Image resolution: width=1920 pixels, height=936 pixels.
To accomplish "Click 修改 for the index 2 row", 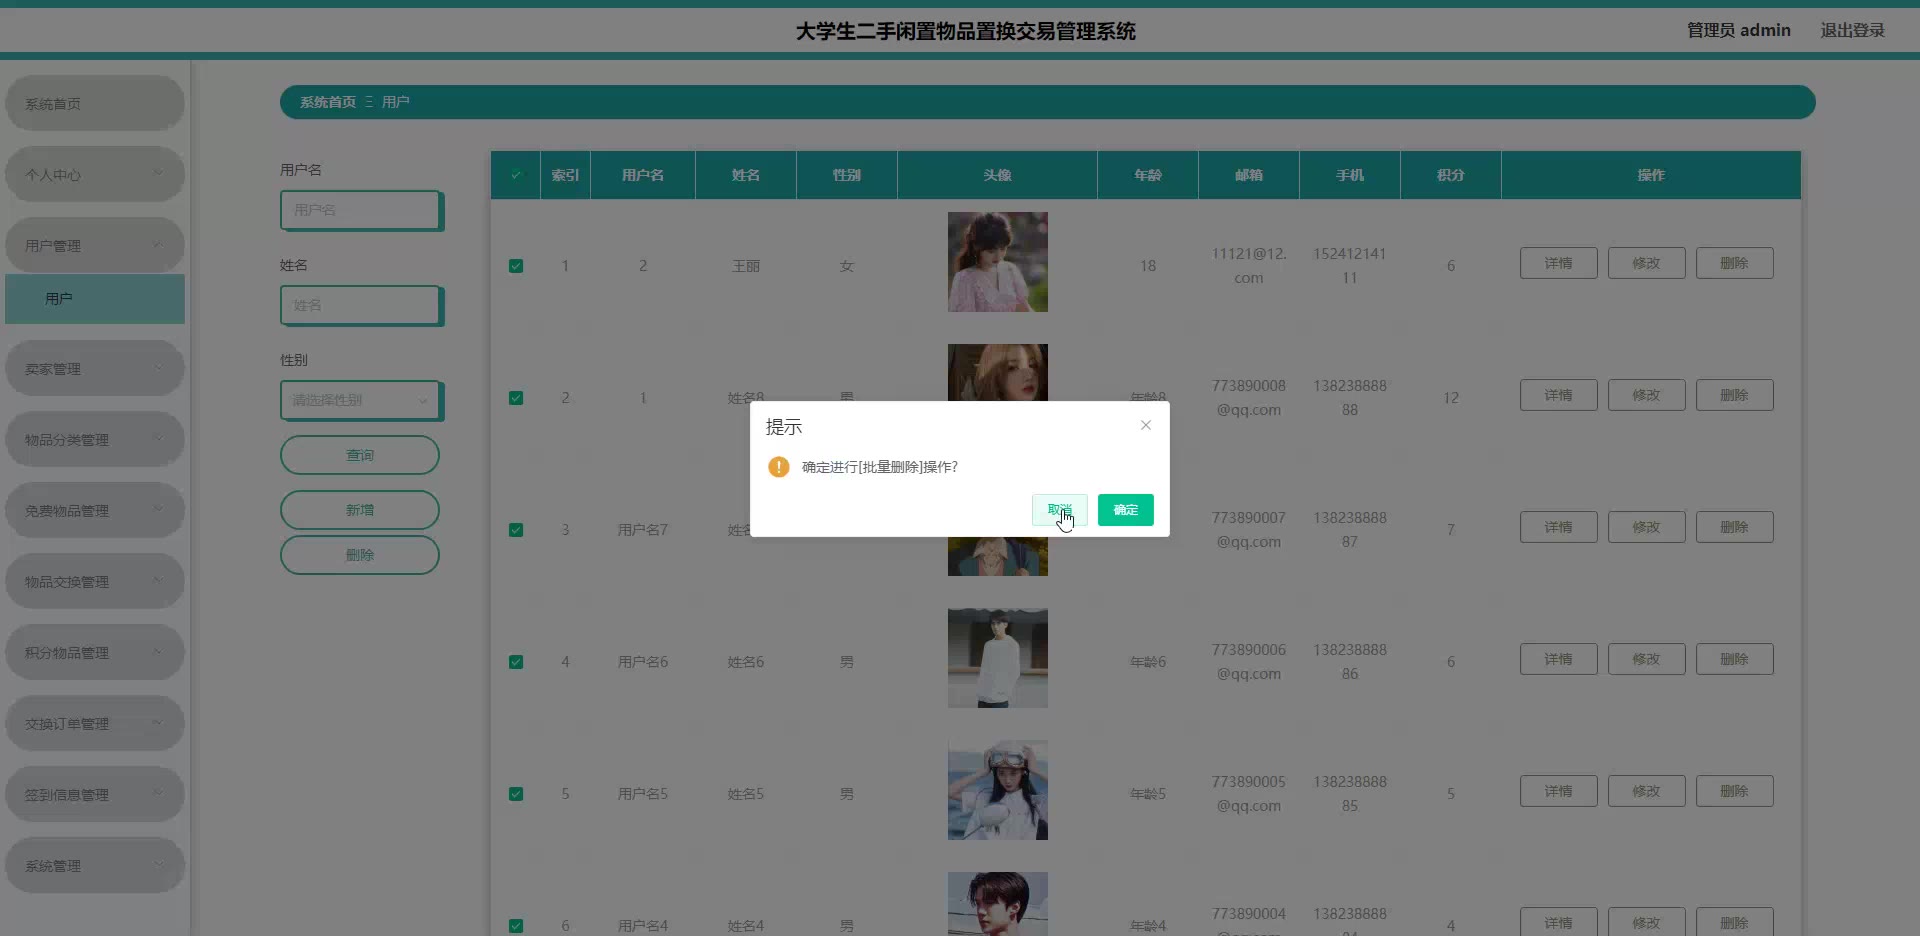I will [1647, 395].
